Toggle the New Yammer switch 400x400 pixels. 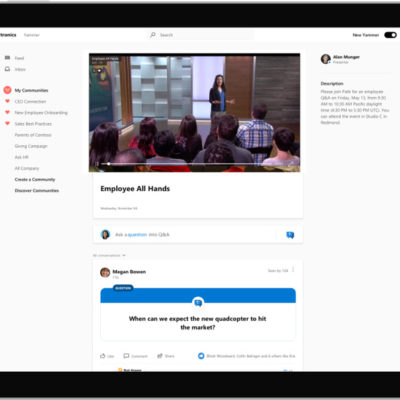click(x=390, y=35)
